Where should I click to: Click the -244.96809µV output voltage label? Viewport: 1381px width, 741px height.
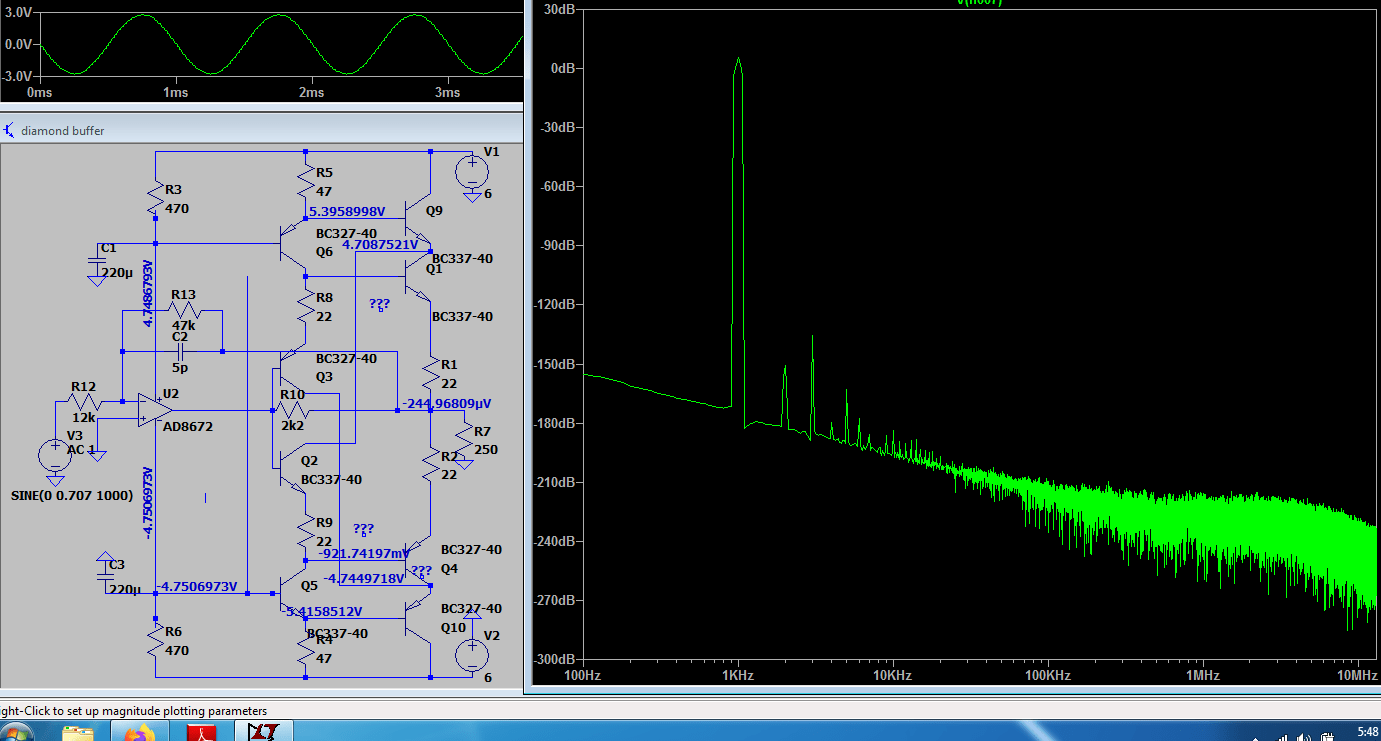(447, 404)
